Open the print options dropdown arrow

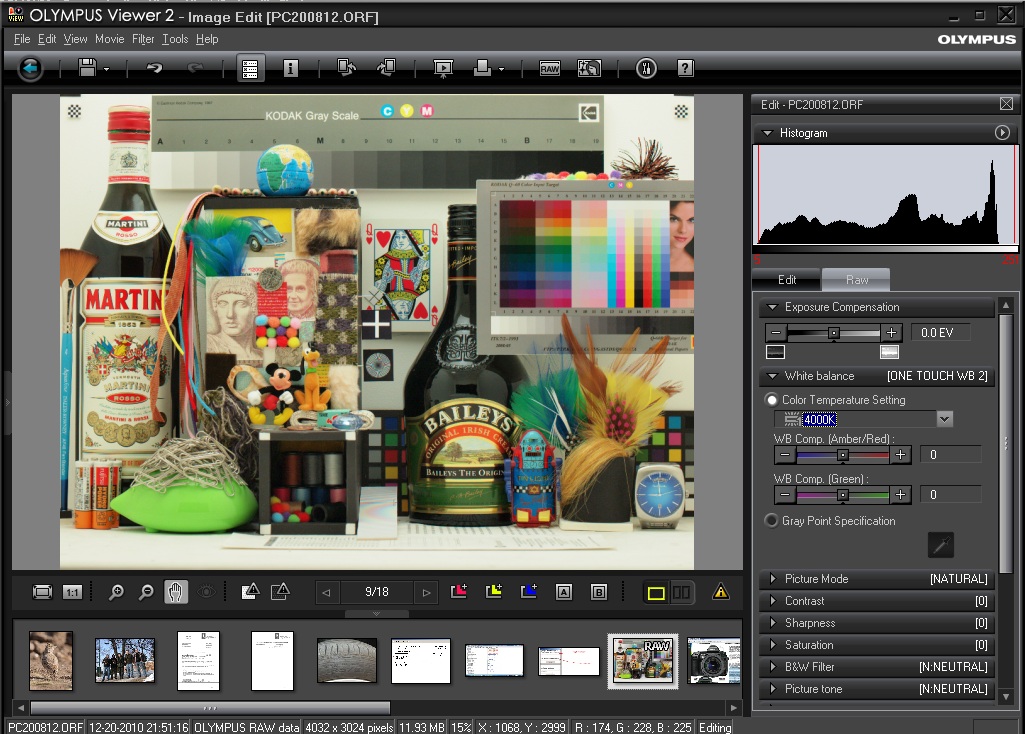(x=501, y=69)
